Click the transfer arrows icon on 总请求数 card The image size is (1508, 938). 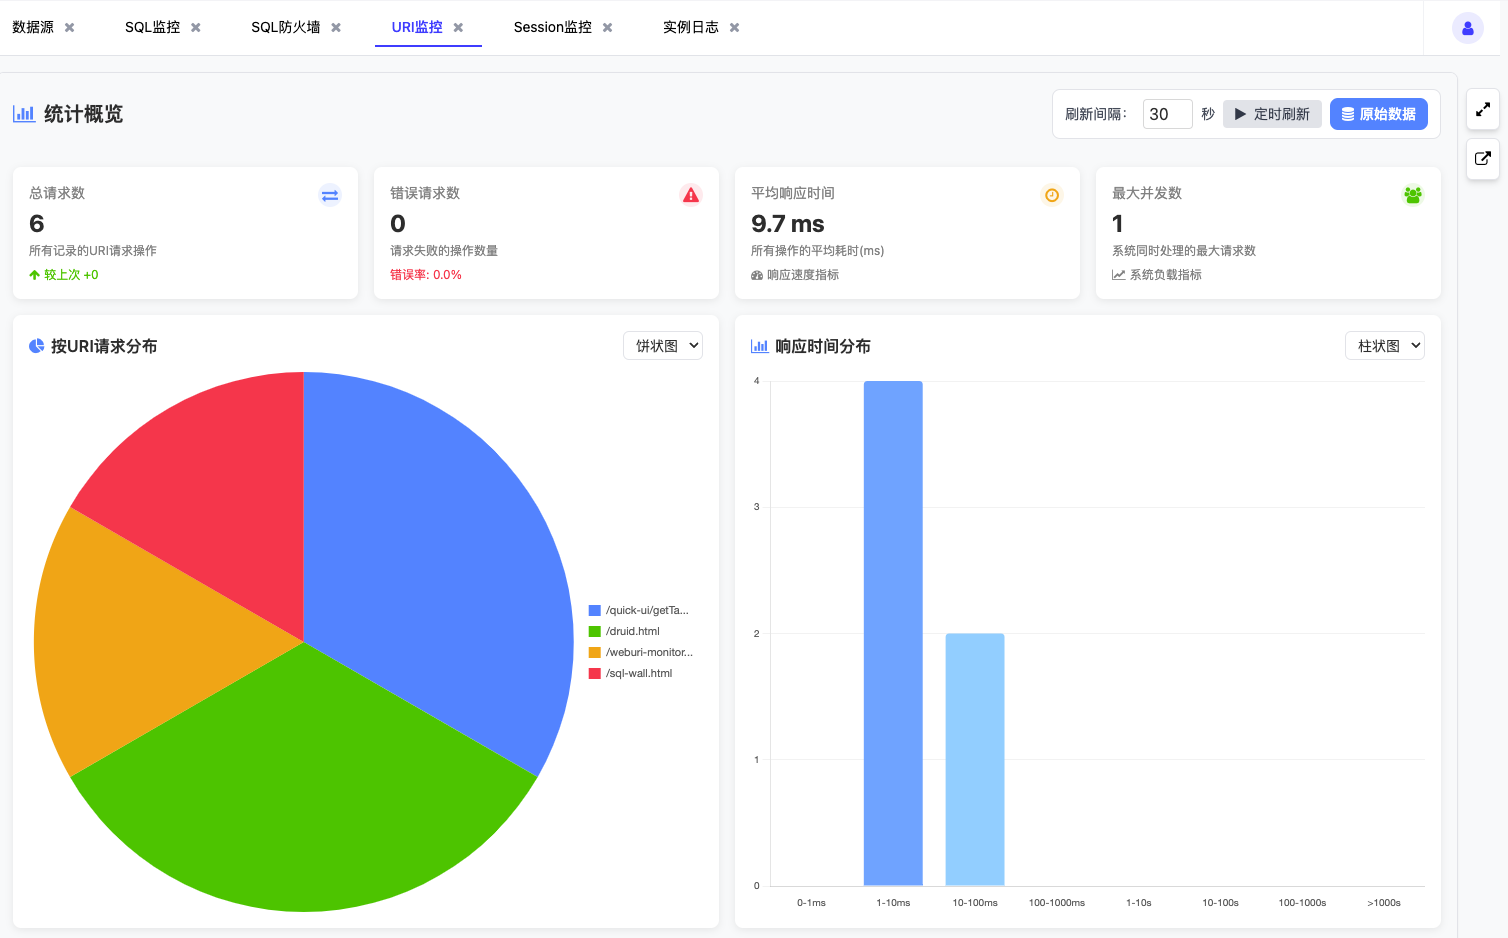[330, 195]
